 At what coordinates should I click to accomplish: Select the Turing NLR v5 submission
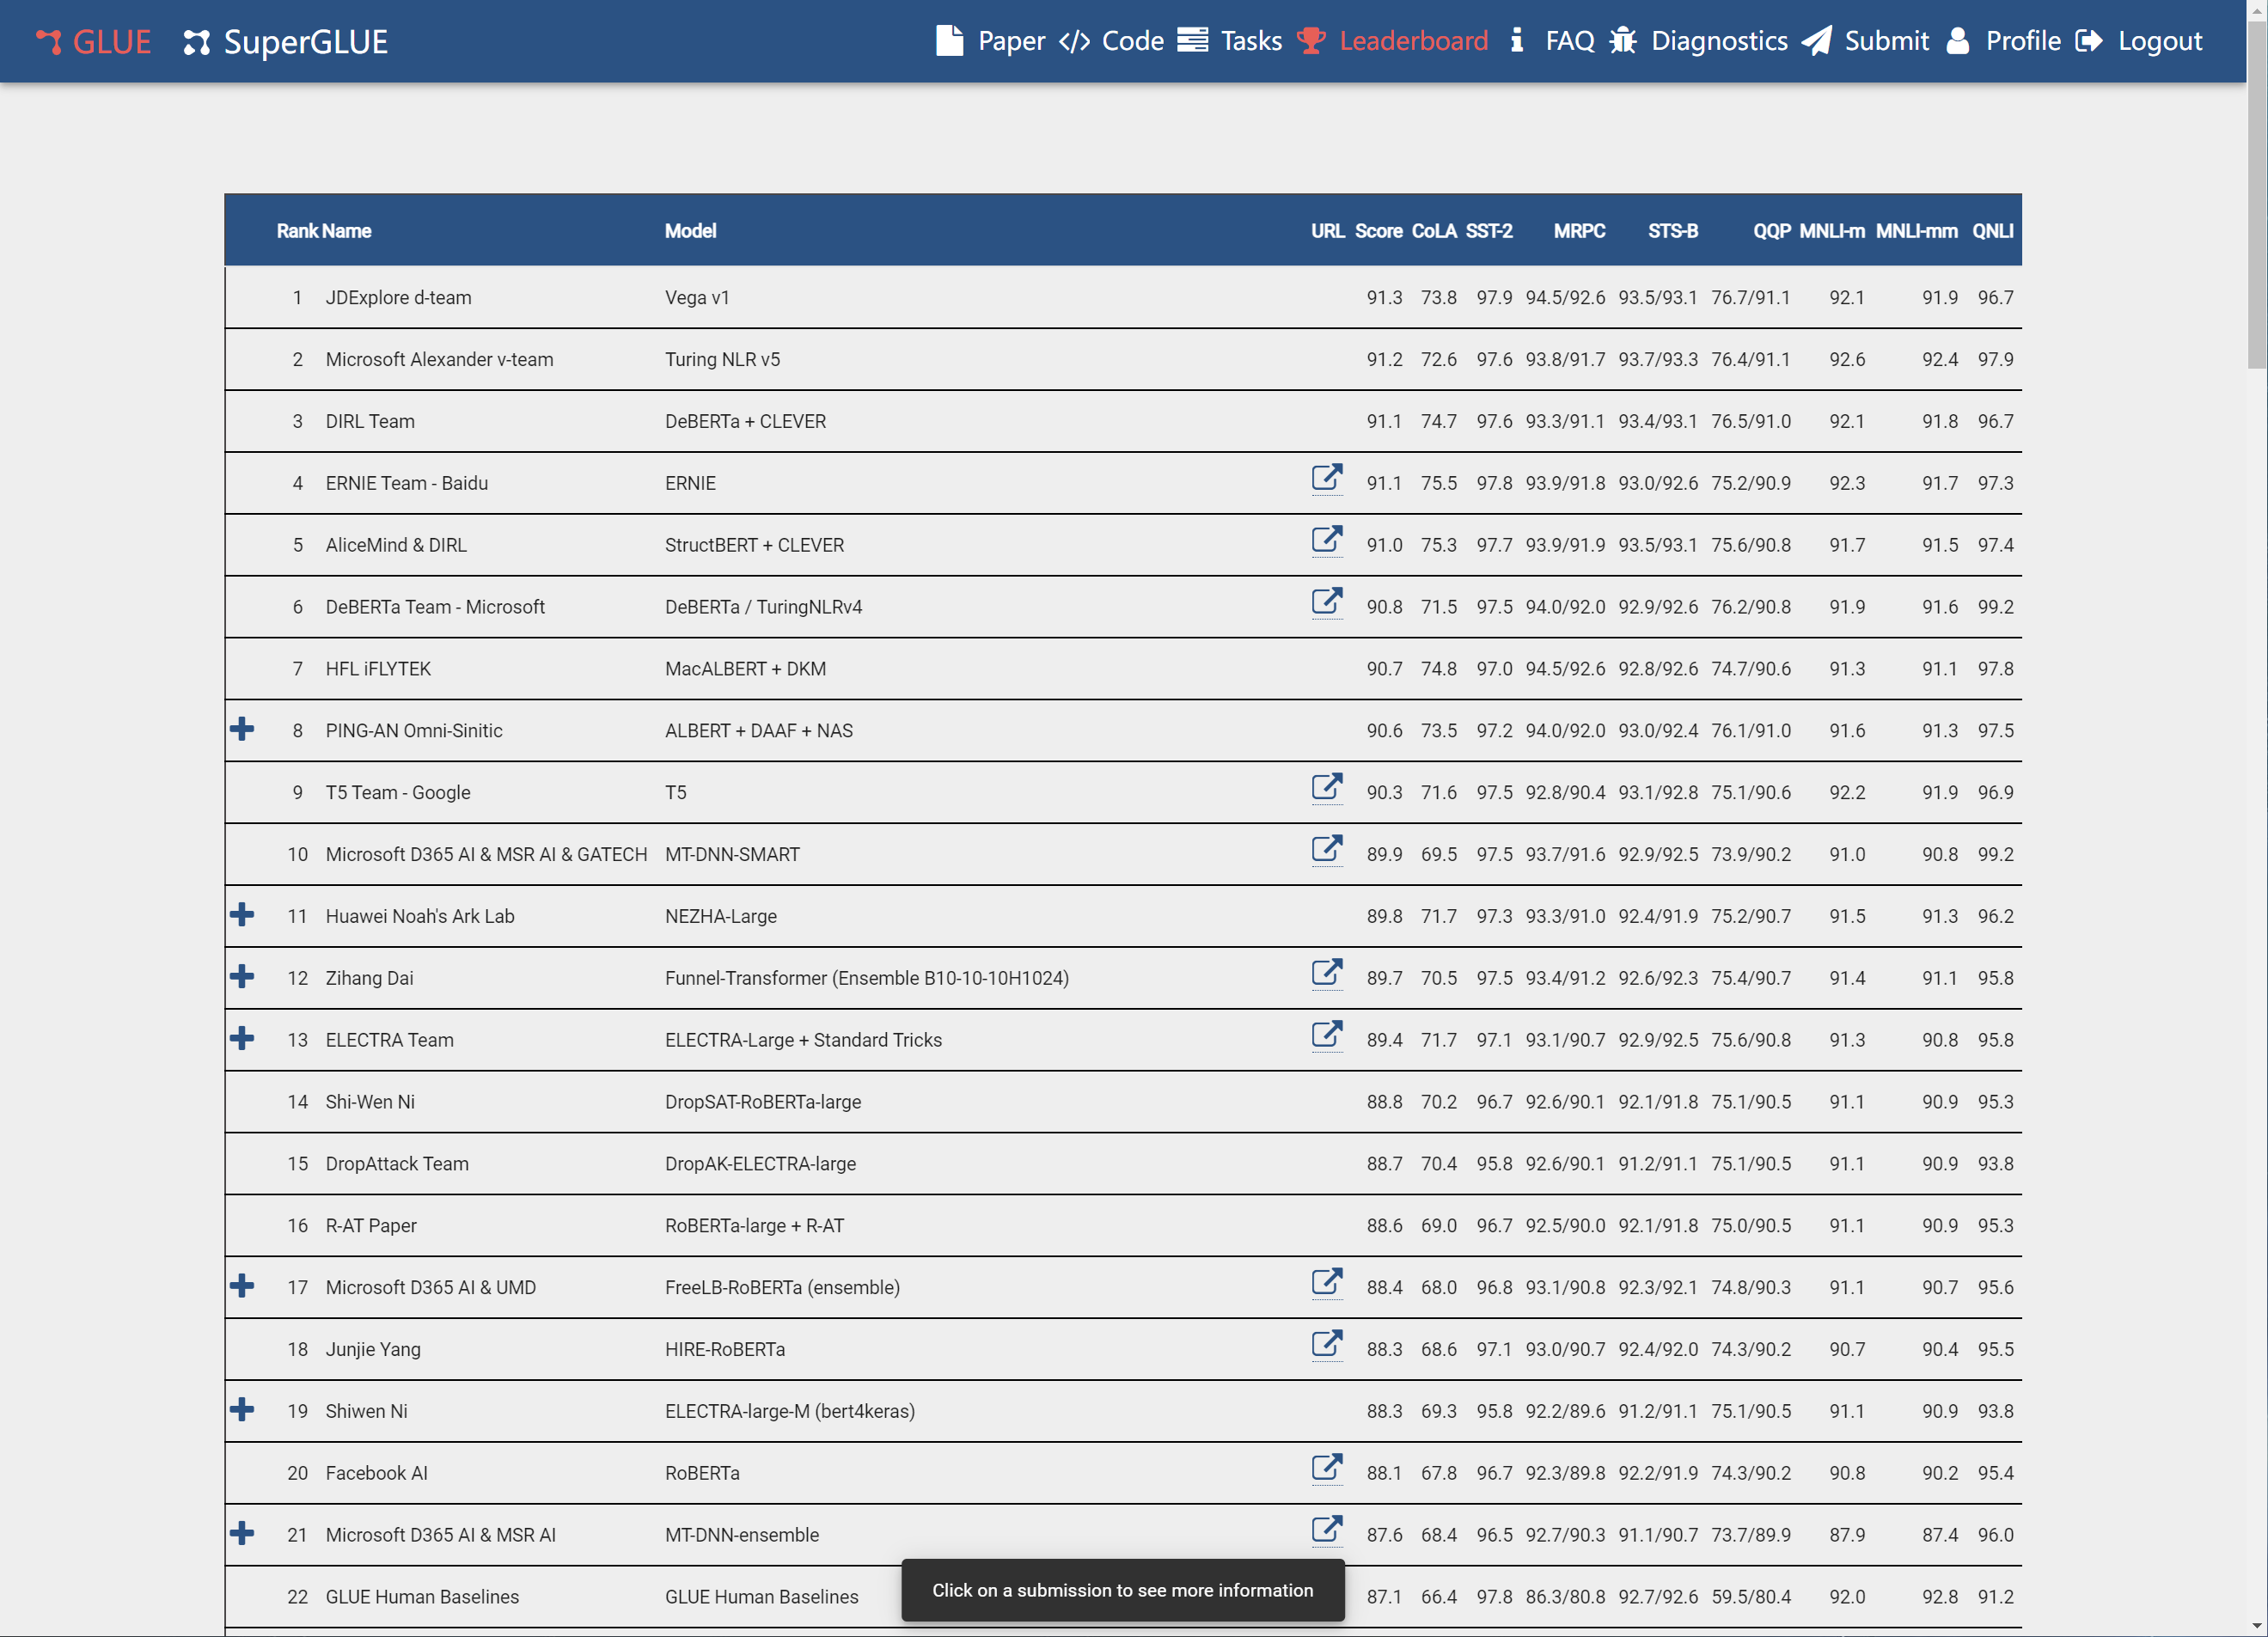pyautogui.click(x=1122, y=359)
